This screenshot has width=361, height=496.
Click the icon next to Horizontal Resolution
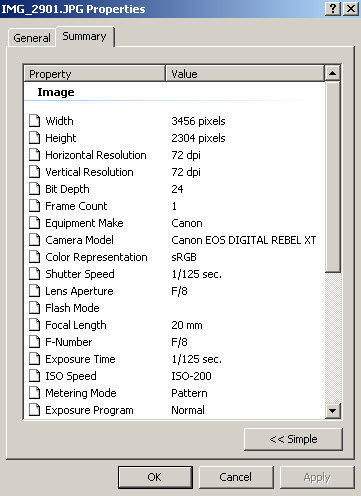pos(34,155)
